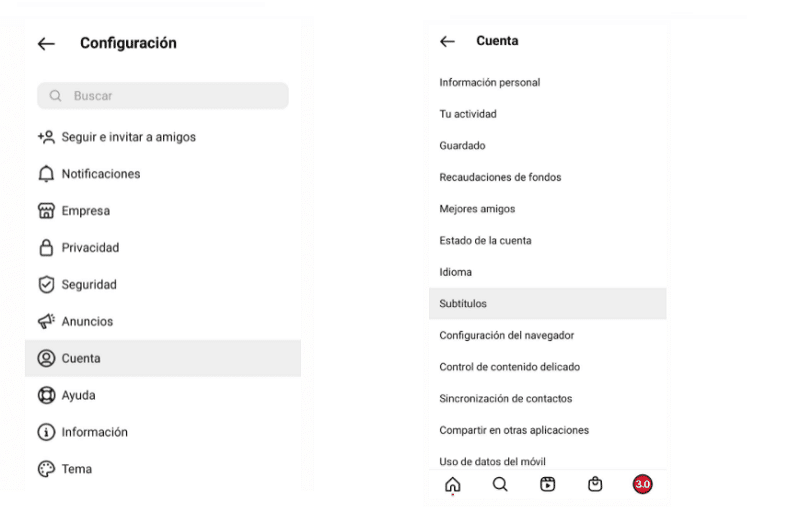The image size is (800, 523).
Task: Open the Home tab in bottom bar
Action: pos(453,484)
